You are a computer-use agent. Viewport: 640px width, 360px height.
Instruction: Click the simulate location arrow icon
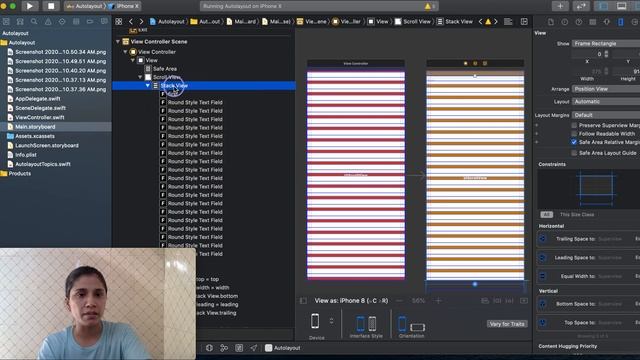(253, 348)
